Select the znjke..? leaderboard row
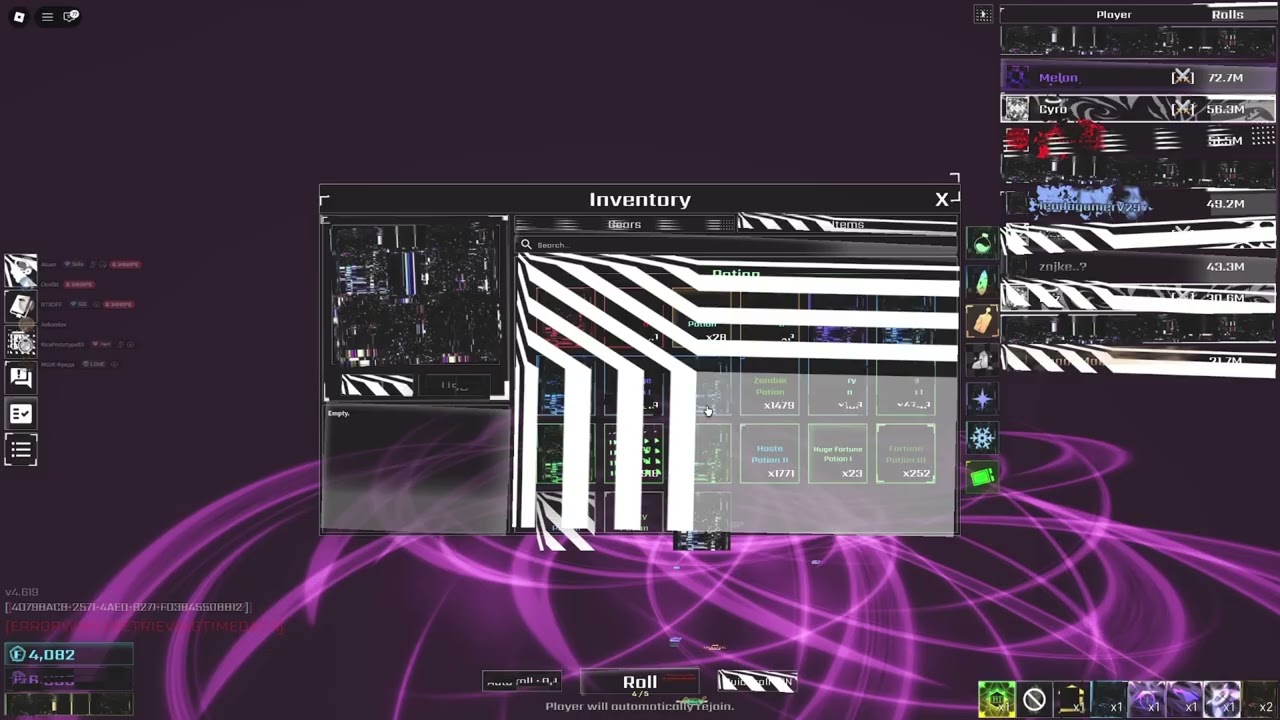1280x720 pixels. pos(1138,266)
